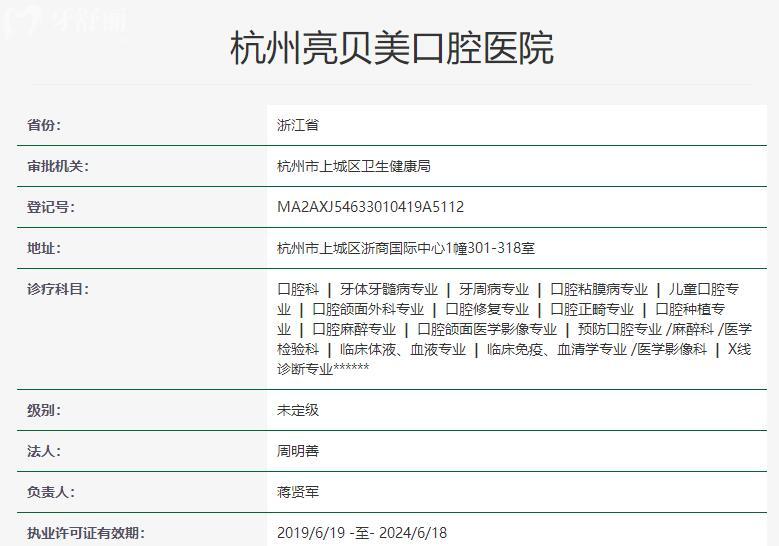This screenshot has width=779, height=546.
Task: Select the 登记号 label
Action: pos(51,207)
